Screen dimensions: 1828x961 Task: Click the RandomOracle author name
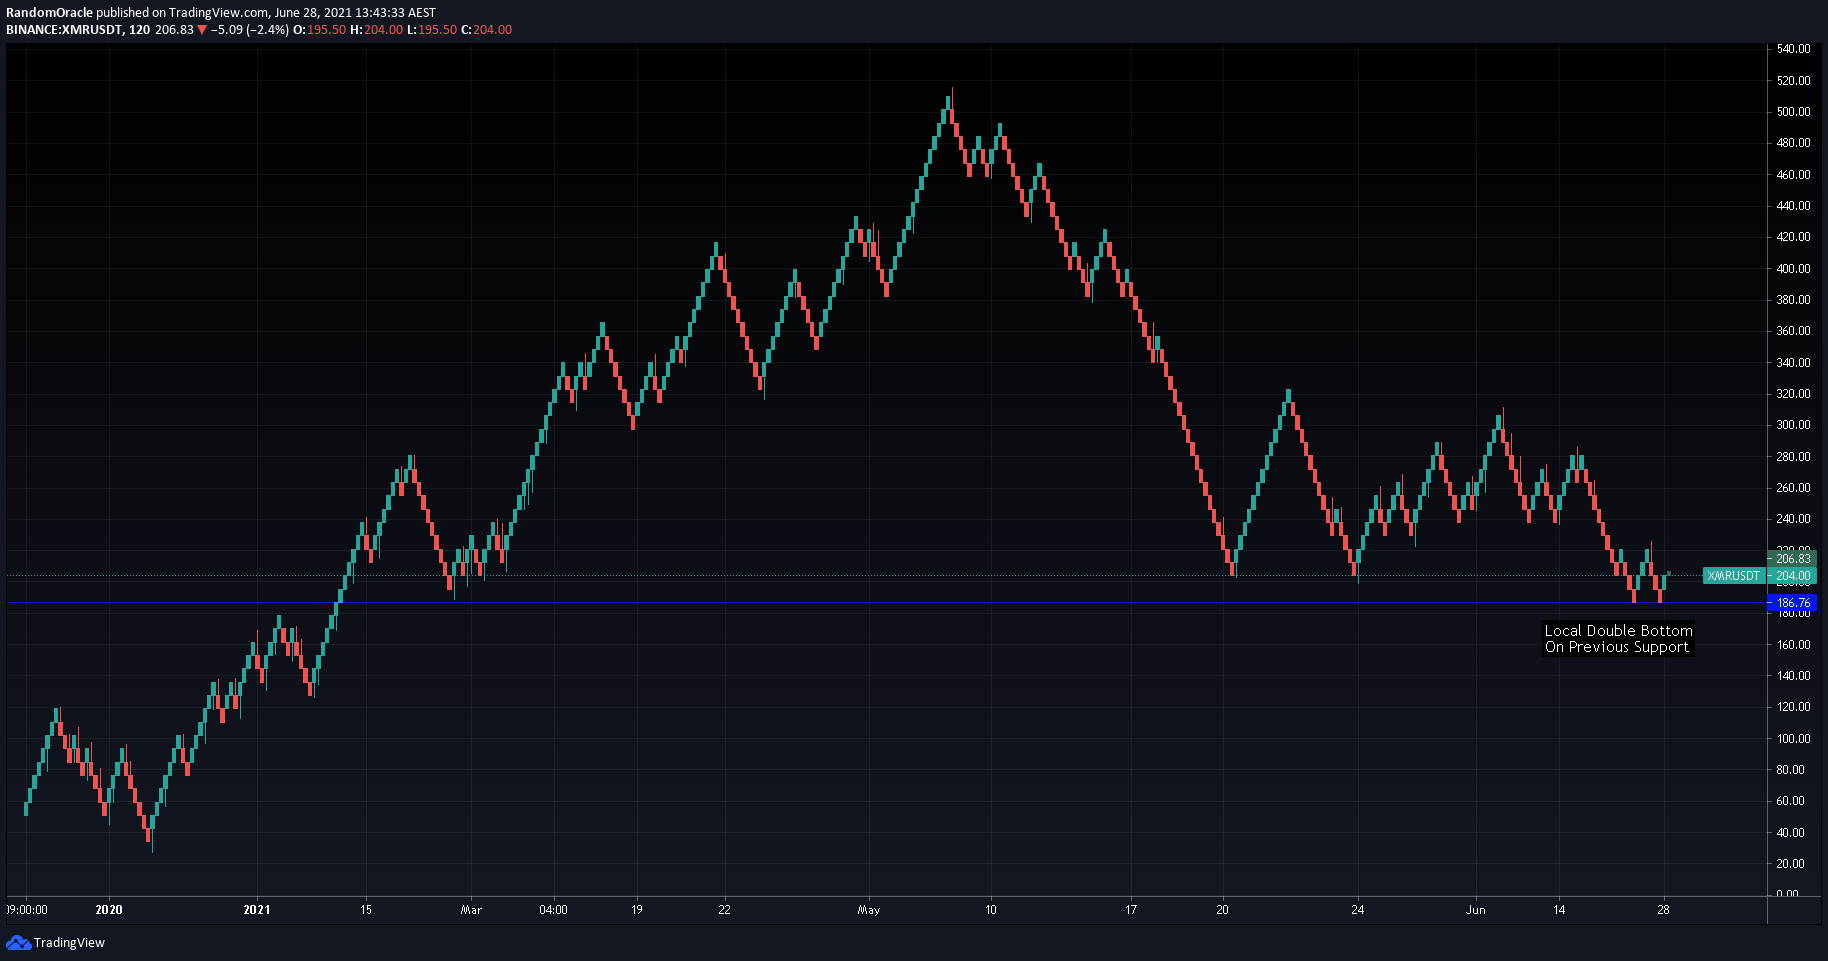point(49,13)
